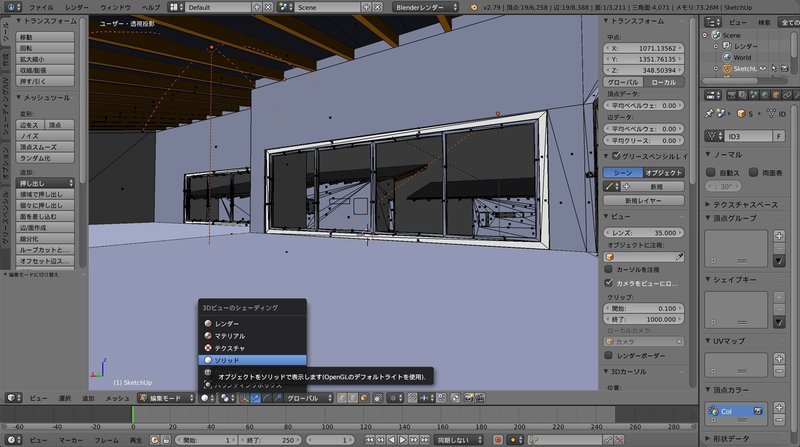Click the Blender logo icon in header
The image size is (800, 447).
474,7
